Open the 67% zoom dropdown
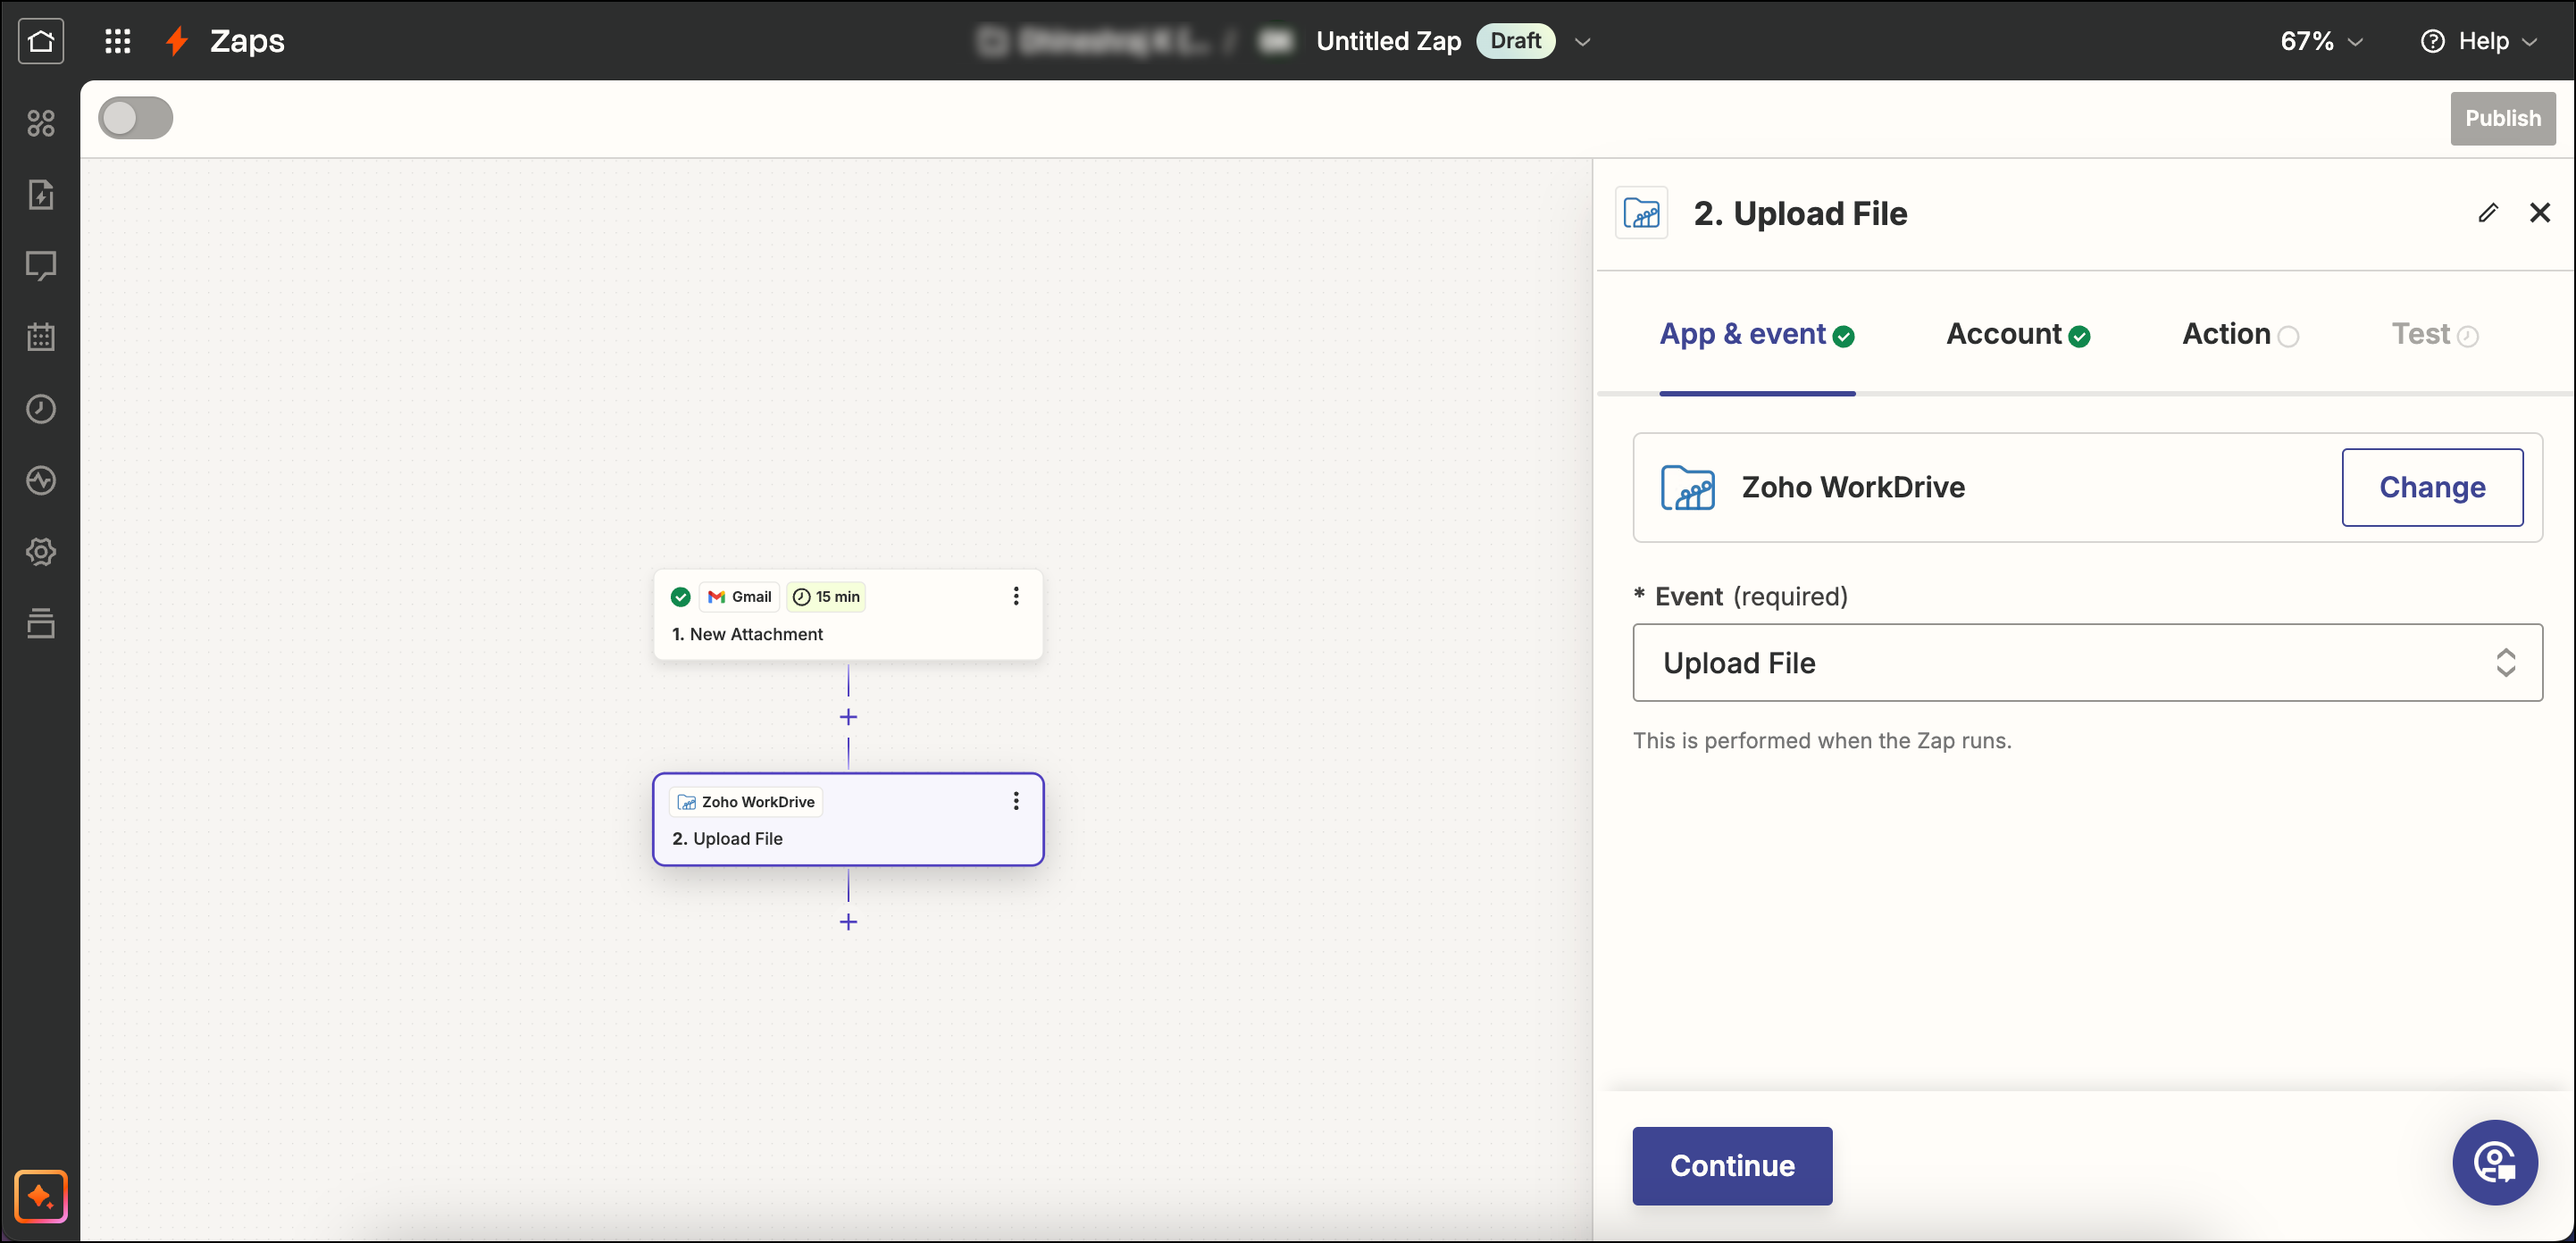The width and height of the screenshot is (2576, 1243). [2322, 41]
